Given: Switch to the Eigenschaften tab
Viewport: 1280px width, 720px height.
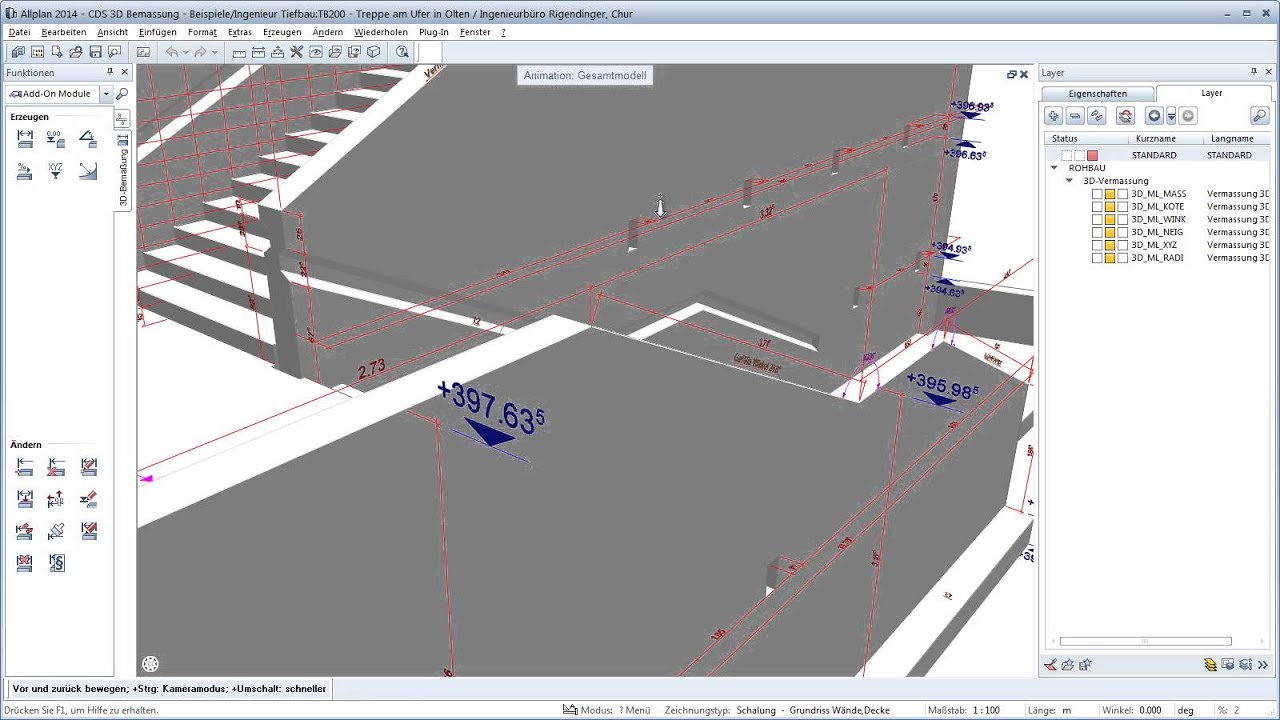Looking at the screenshot, I should click(x=1098, y=93).
